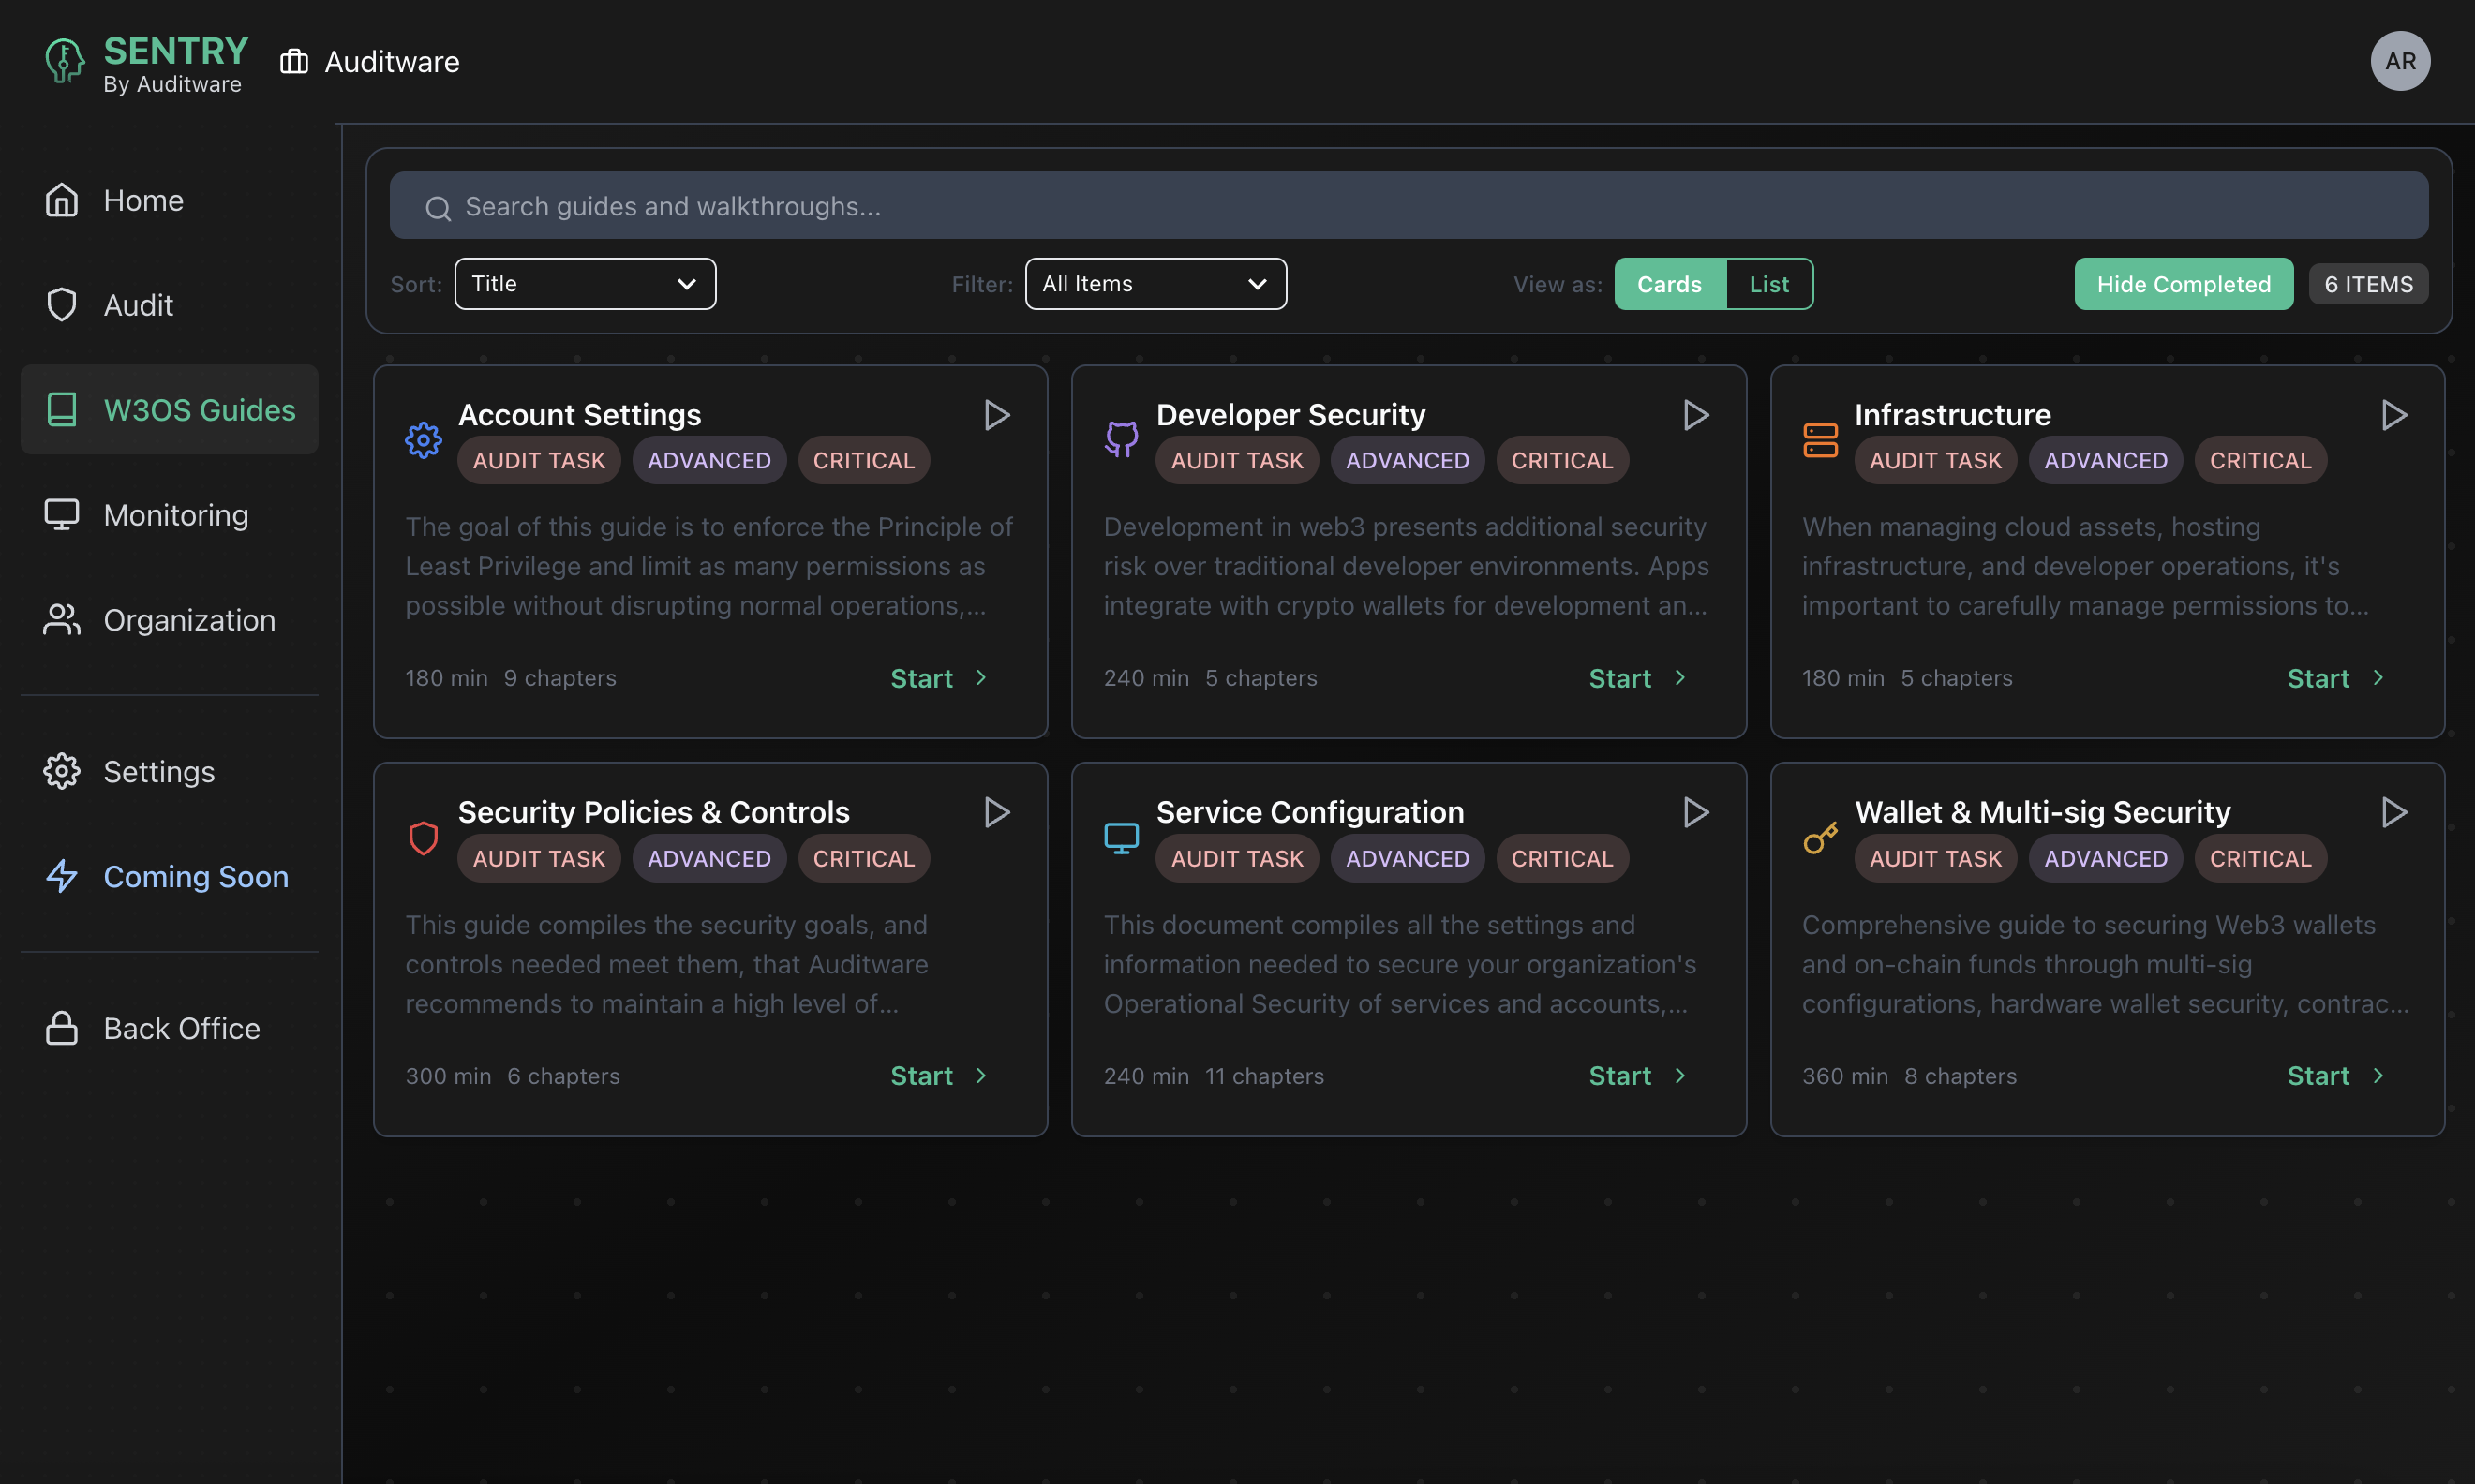2475x1484 pixels.
Task: Play the Account Settings walkthrough
Action: pos(996,415)
